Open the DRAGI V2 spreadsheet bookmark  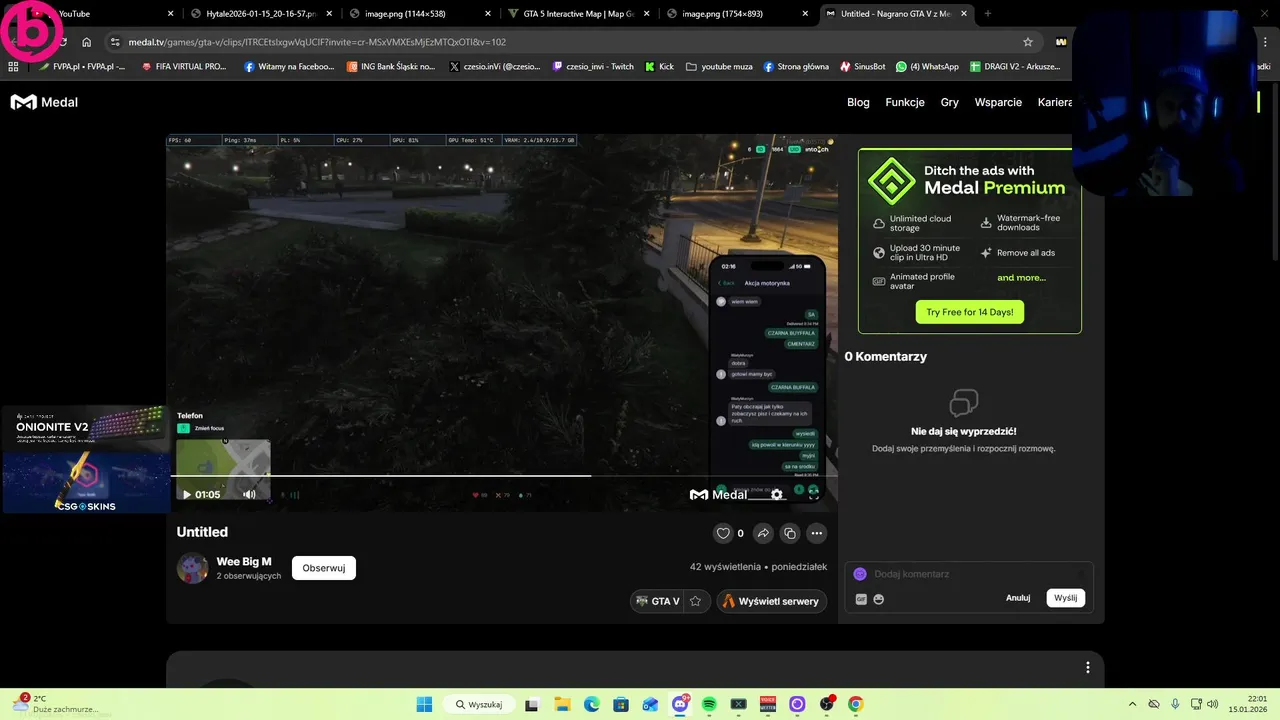(1014, 66)
